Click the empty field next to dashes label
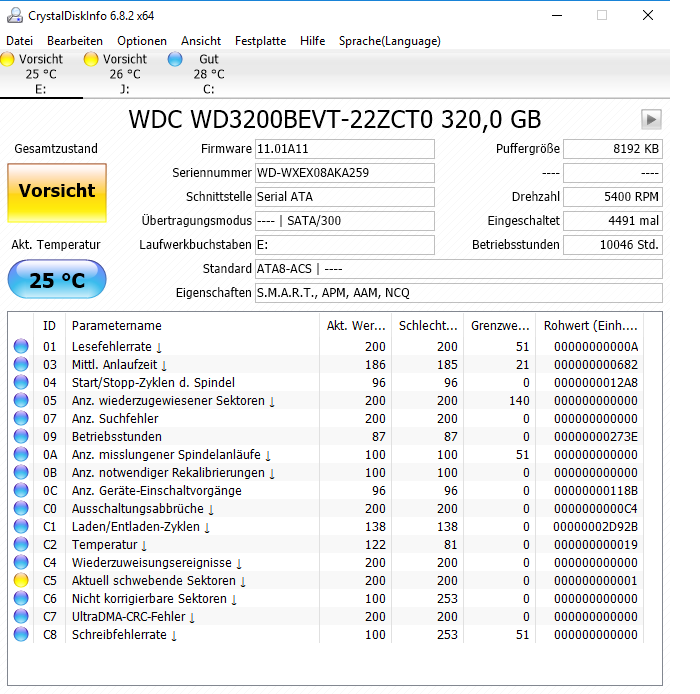The image size is (700, 694). pyautogui.click(x=612, y=173)
